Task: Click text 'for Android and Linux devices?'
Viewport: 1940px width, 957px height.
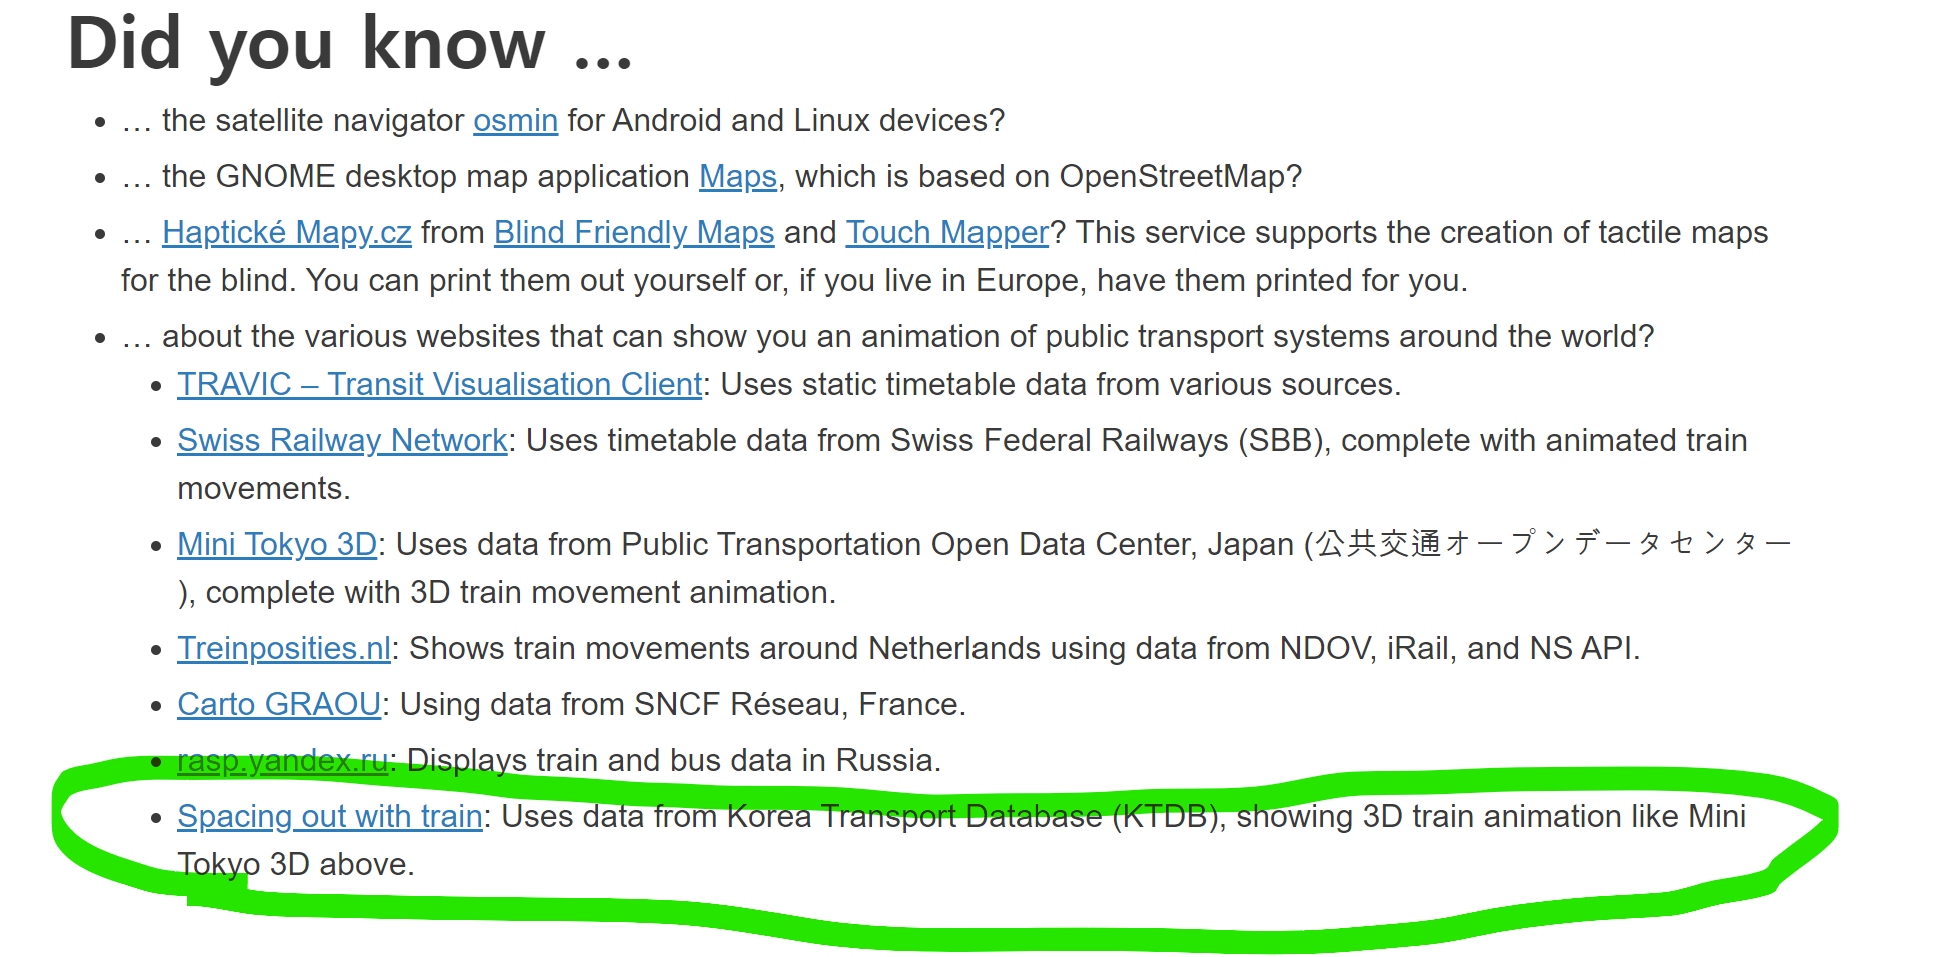Action: pyautogui.click(x=786, y=121)
